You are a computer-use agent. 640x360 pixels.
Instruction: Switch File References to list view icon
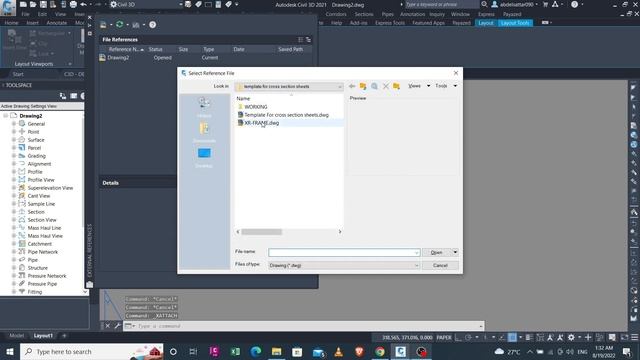pyautogui.click(x=300, y=40)
